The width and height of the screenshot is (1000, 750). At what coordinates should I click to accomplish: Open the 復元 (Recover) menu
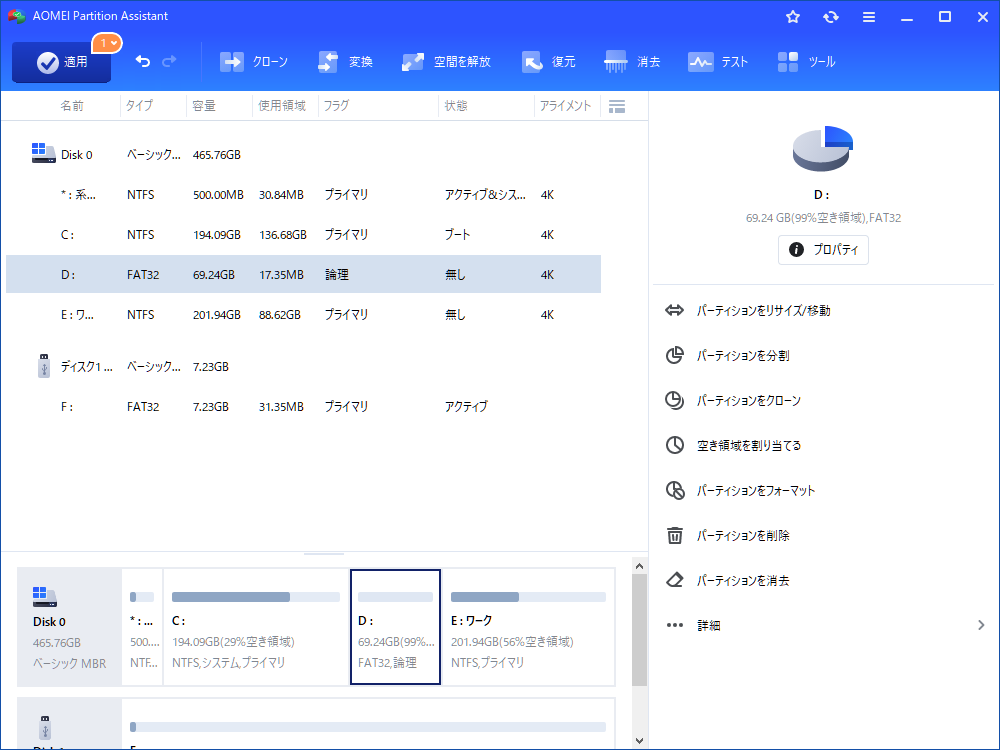548,62
